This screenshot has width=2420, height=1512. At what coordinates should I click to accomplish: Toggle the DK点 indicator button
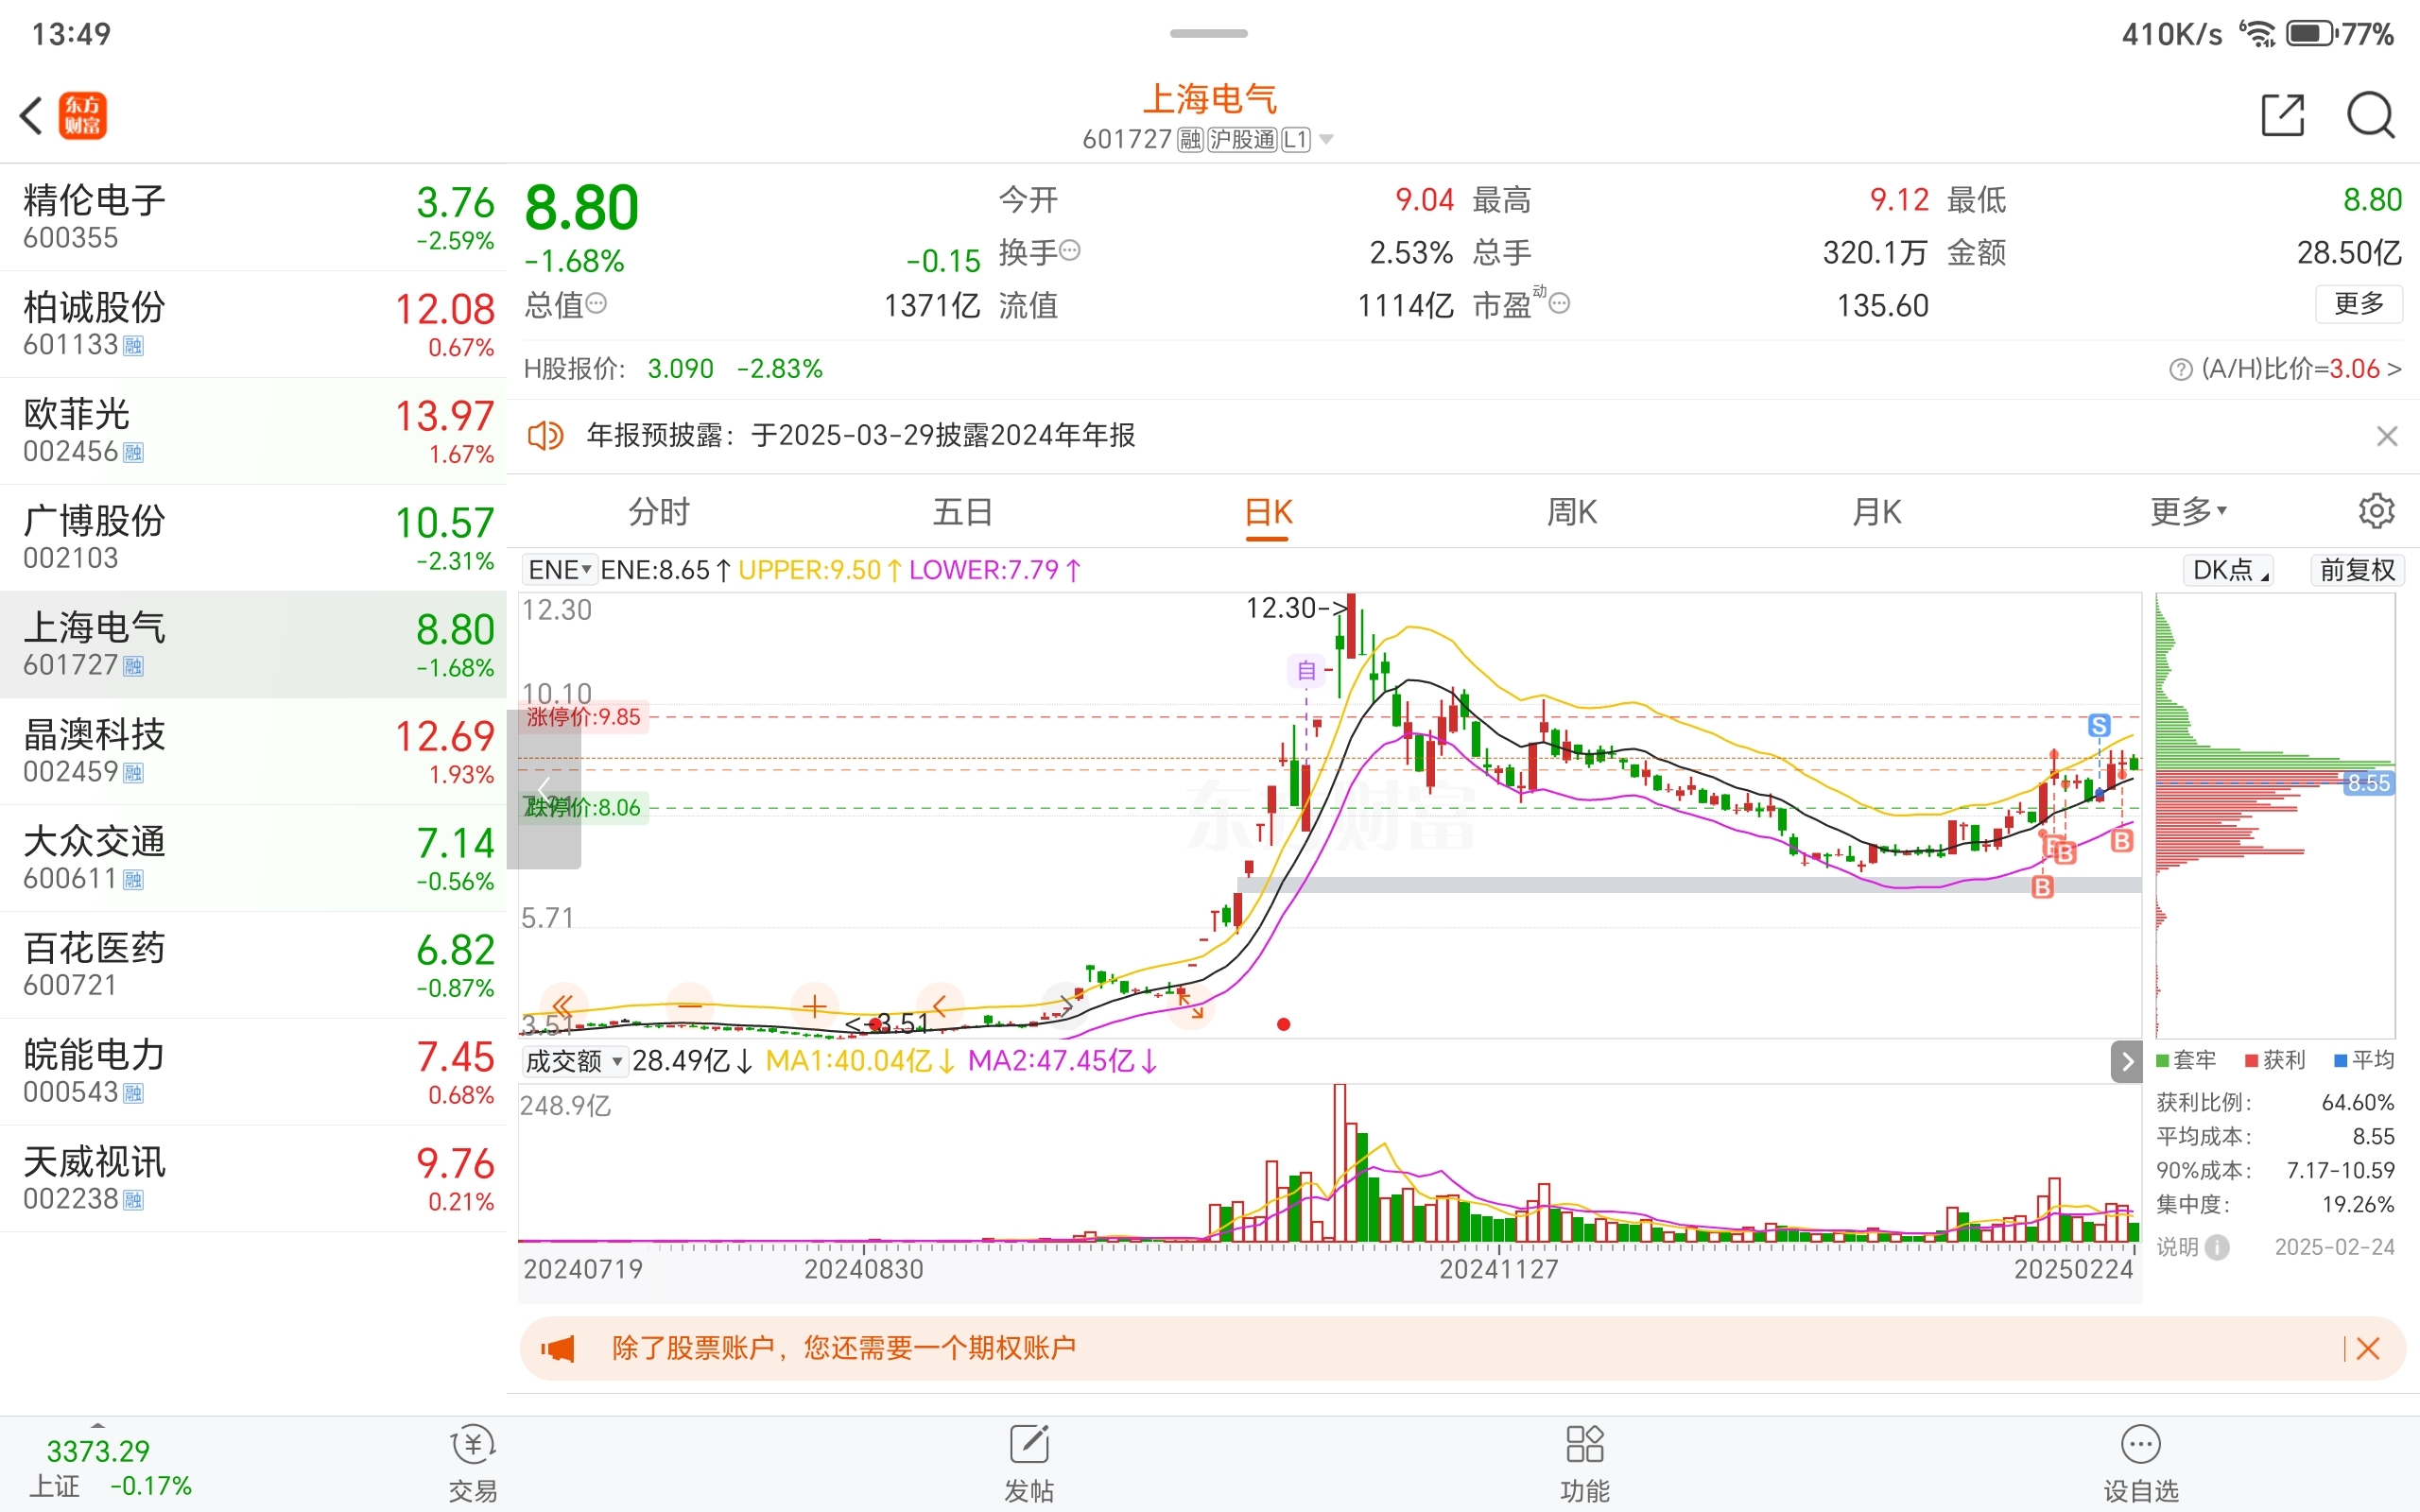pyautogui.click(x=2229, y=570)
